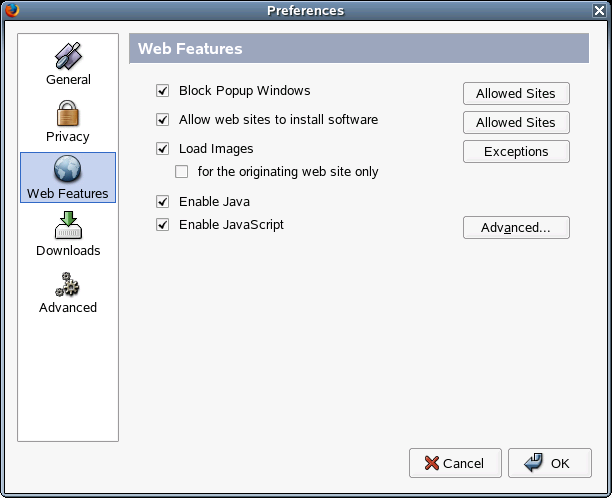This screenshot has width=612, height=498.
Task: Toggle the Block Popup Windows checkbox
Action: 163,91
